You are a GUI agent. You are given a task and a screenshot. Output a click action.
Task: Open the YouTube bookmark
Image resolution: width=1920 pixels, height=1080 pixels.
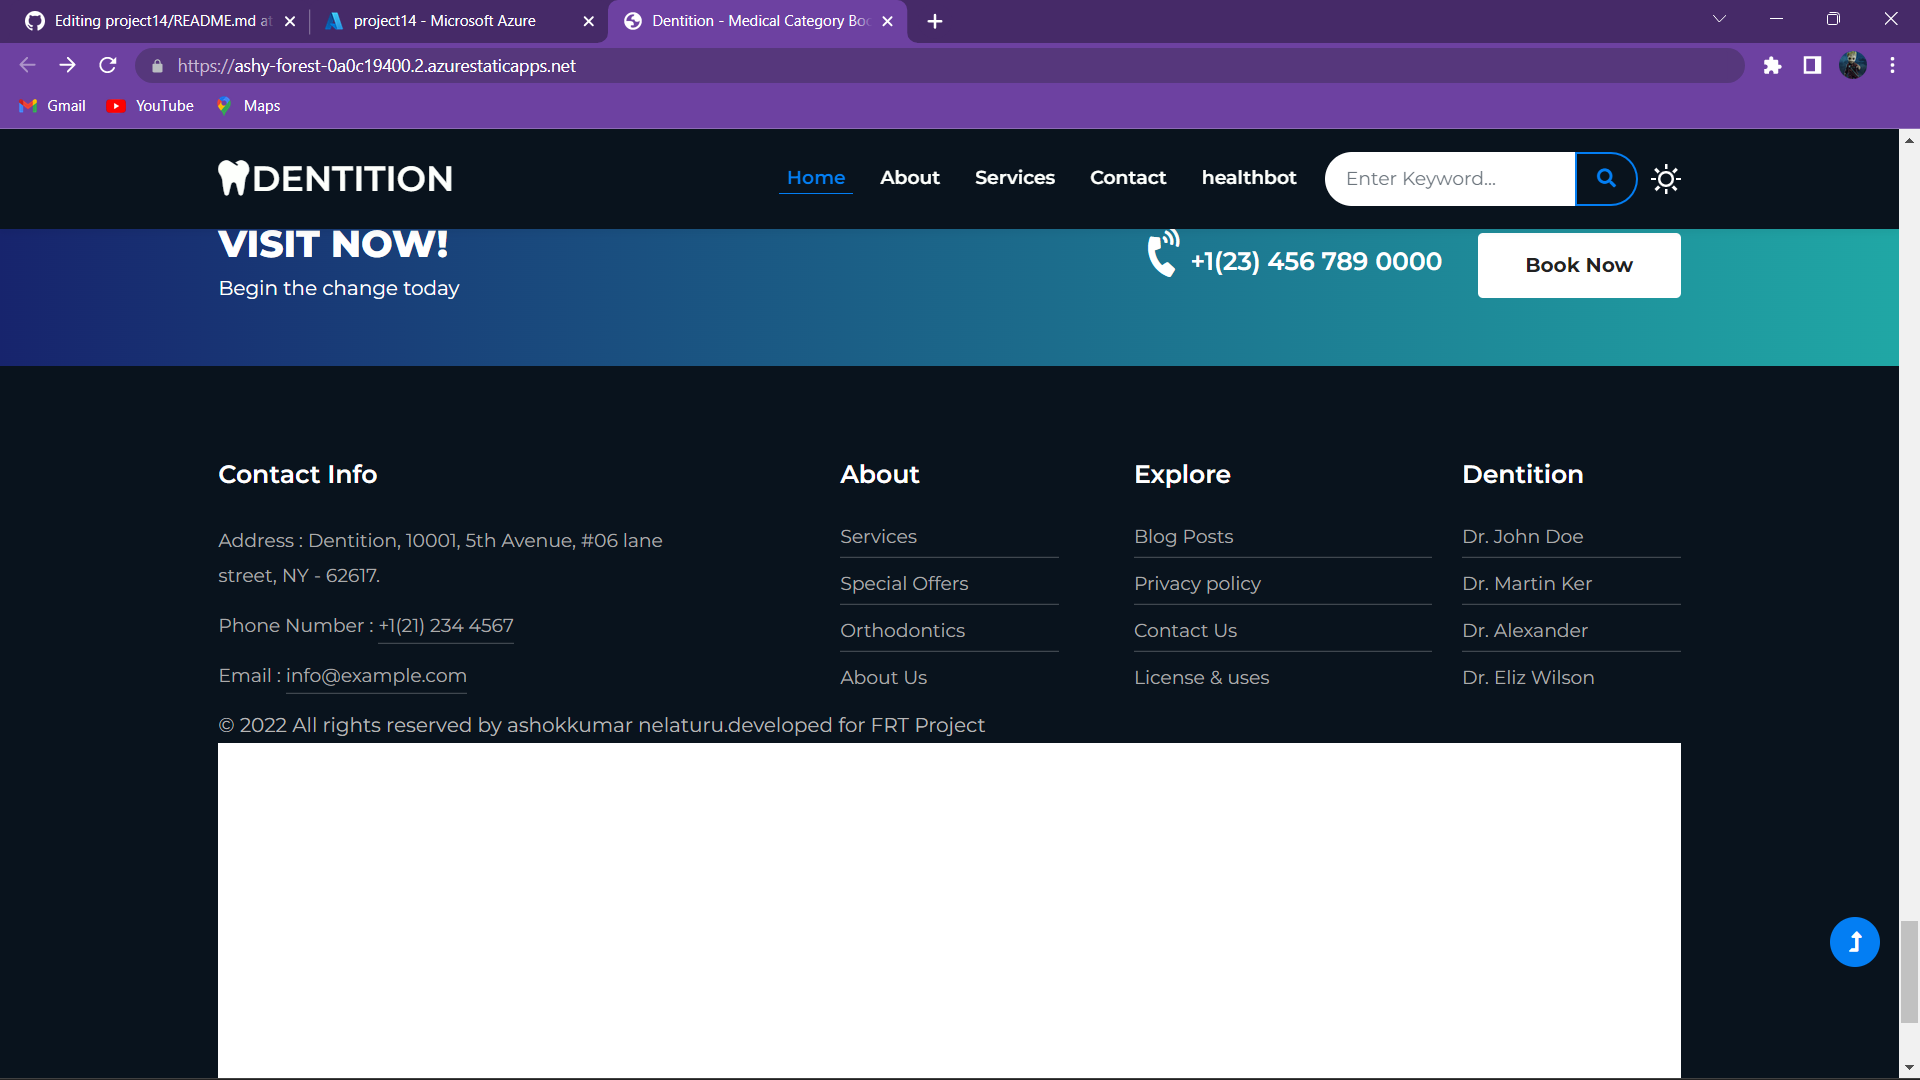[151, 106]
